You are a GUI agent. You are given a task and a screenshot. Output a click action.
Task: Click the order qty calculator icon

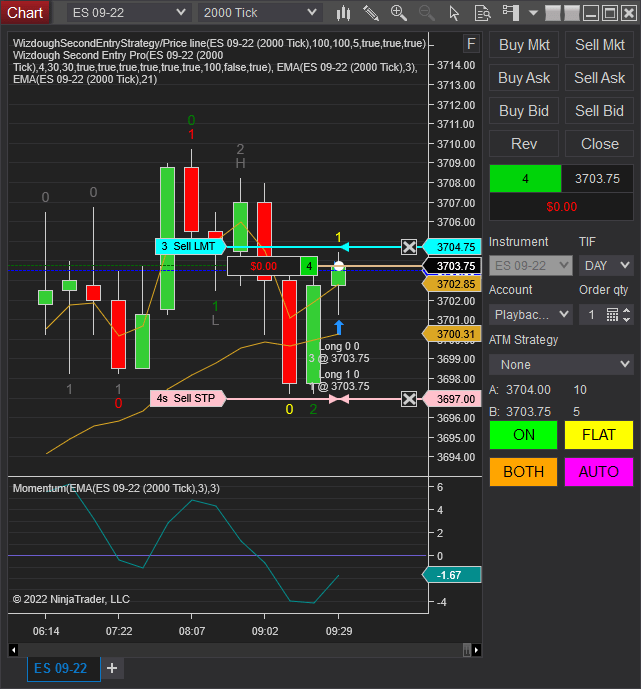[x=612, y=315]
